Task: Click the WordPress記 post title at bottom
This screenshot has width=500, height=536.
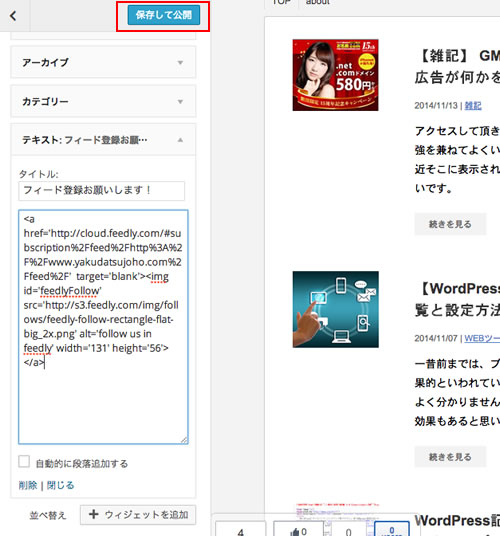Action: click(x=457, y=521)
